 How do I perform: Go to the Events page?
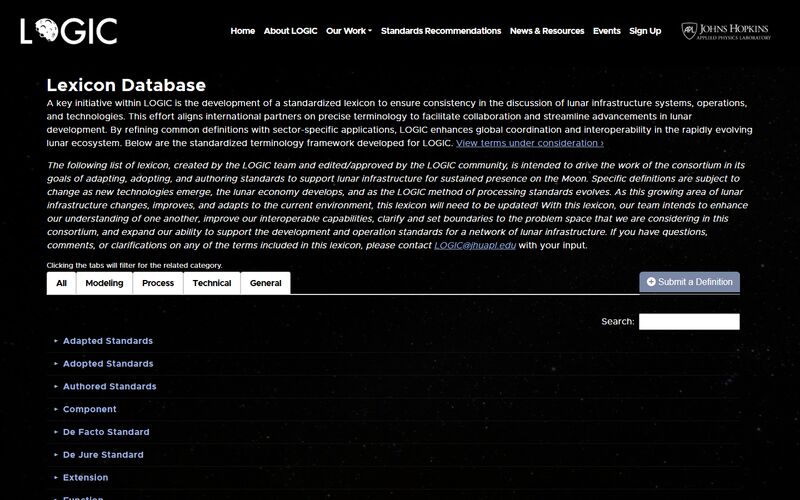coord(607,31)
